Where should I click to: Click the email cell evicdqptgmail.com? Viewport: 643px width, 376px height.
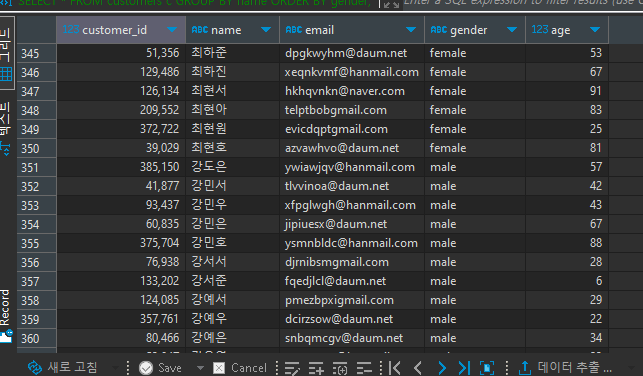point(352,129)
